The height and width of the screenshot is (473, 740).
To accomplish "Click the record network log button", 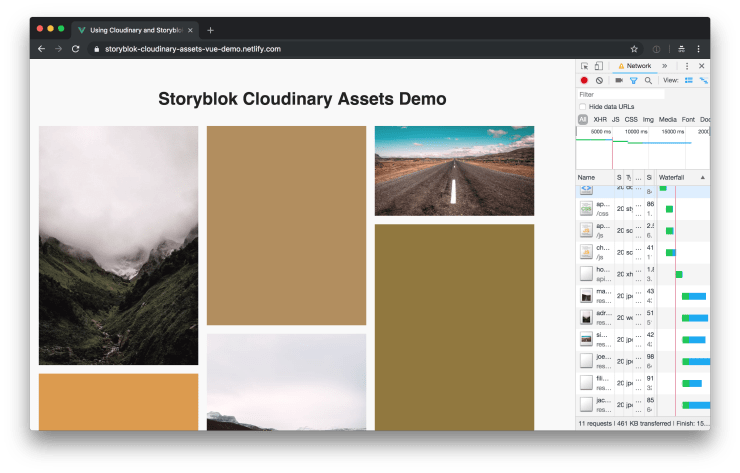I will (584, 80).
